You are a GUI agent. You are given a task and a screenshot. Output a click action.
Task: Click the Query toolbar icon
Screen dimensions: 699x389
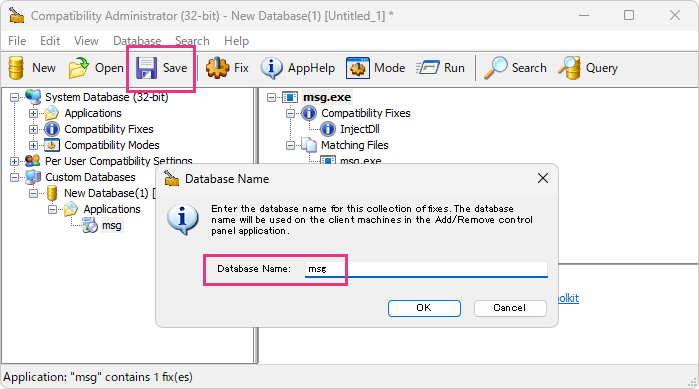click(570, 68)
